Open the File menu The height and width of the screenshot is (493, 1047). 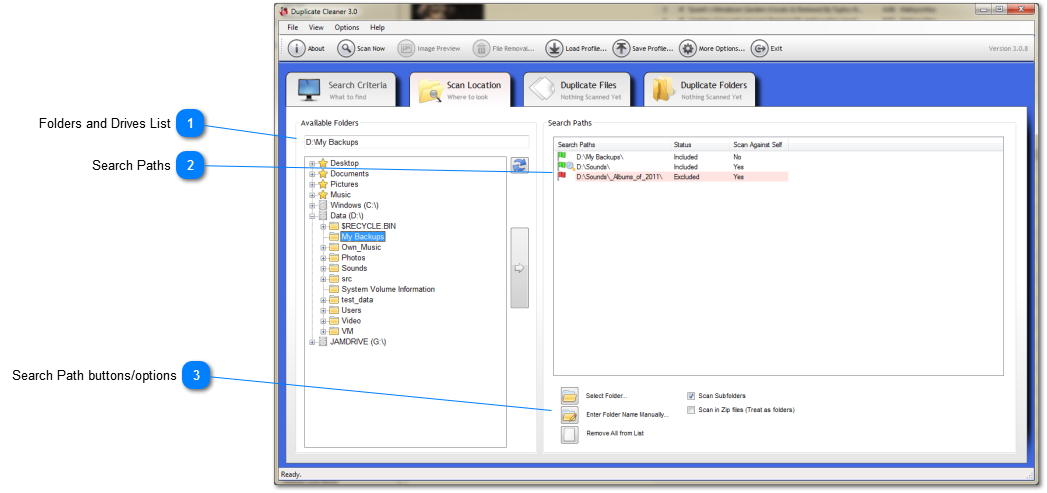(292, 27)
